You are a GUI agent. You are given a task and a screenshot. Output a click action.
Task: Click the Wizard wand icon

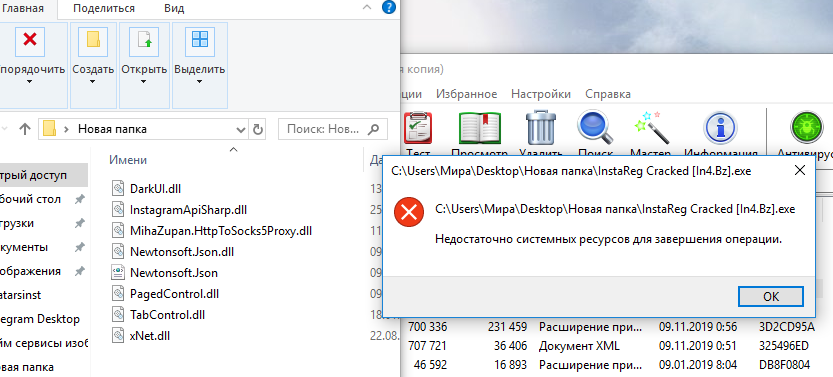click(651, 128)
